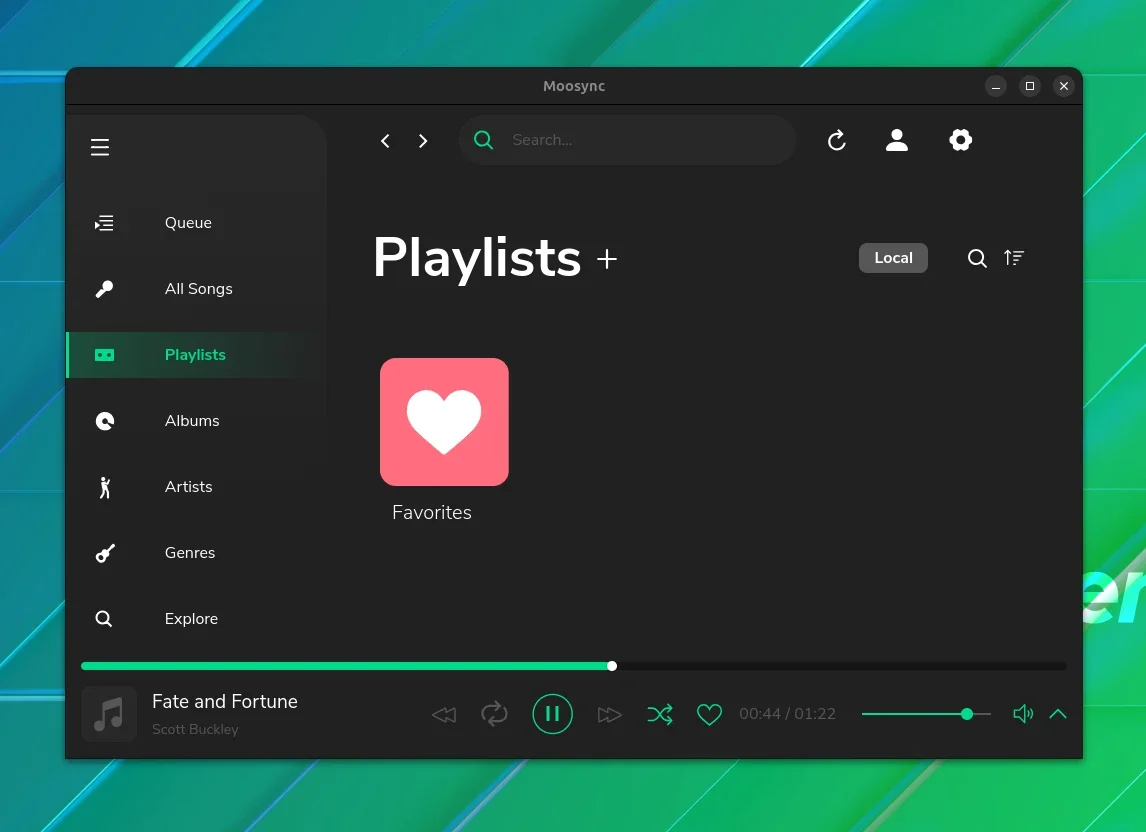This screenshot has width=1146, height=832.
Task: Click the green search icon in search bar
Action: pyautogui.click(x=483, y=140)
